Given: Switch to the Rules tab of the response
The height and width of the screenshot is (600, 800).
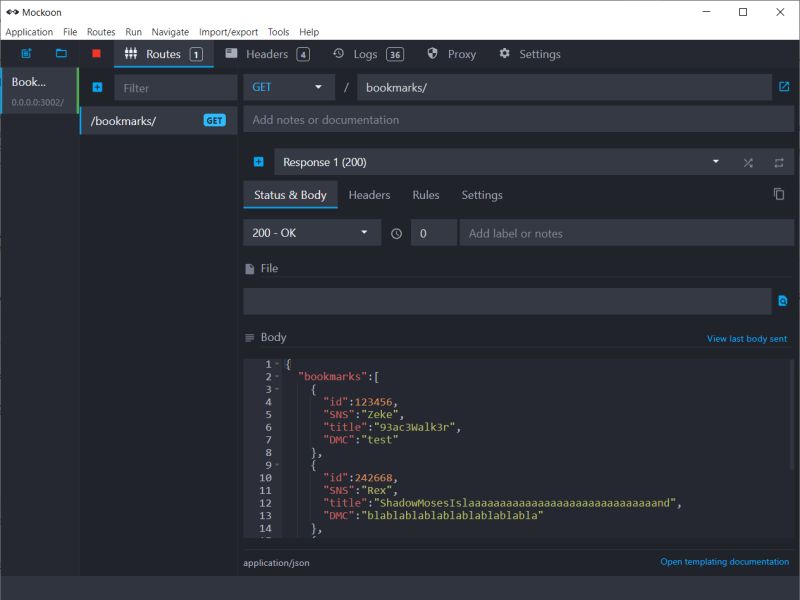Looking at the screenshot, I should point(426,194).
